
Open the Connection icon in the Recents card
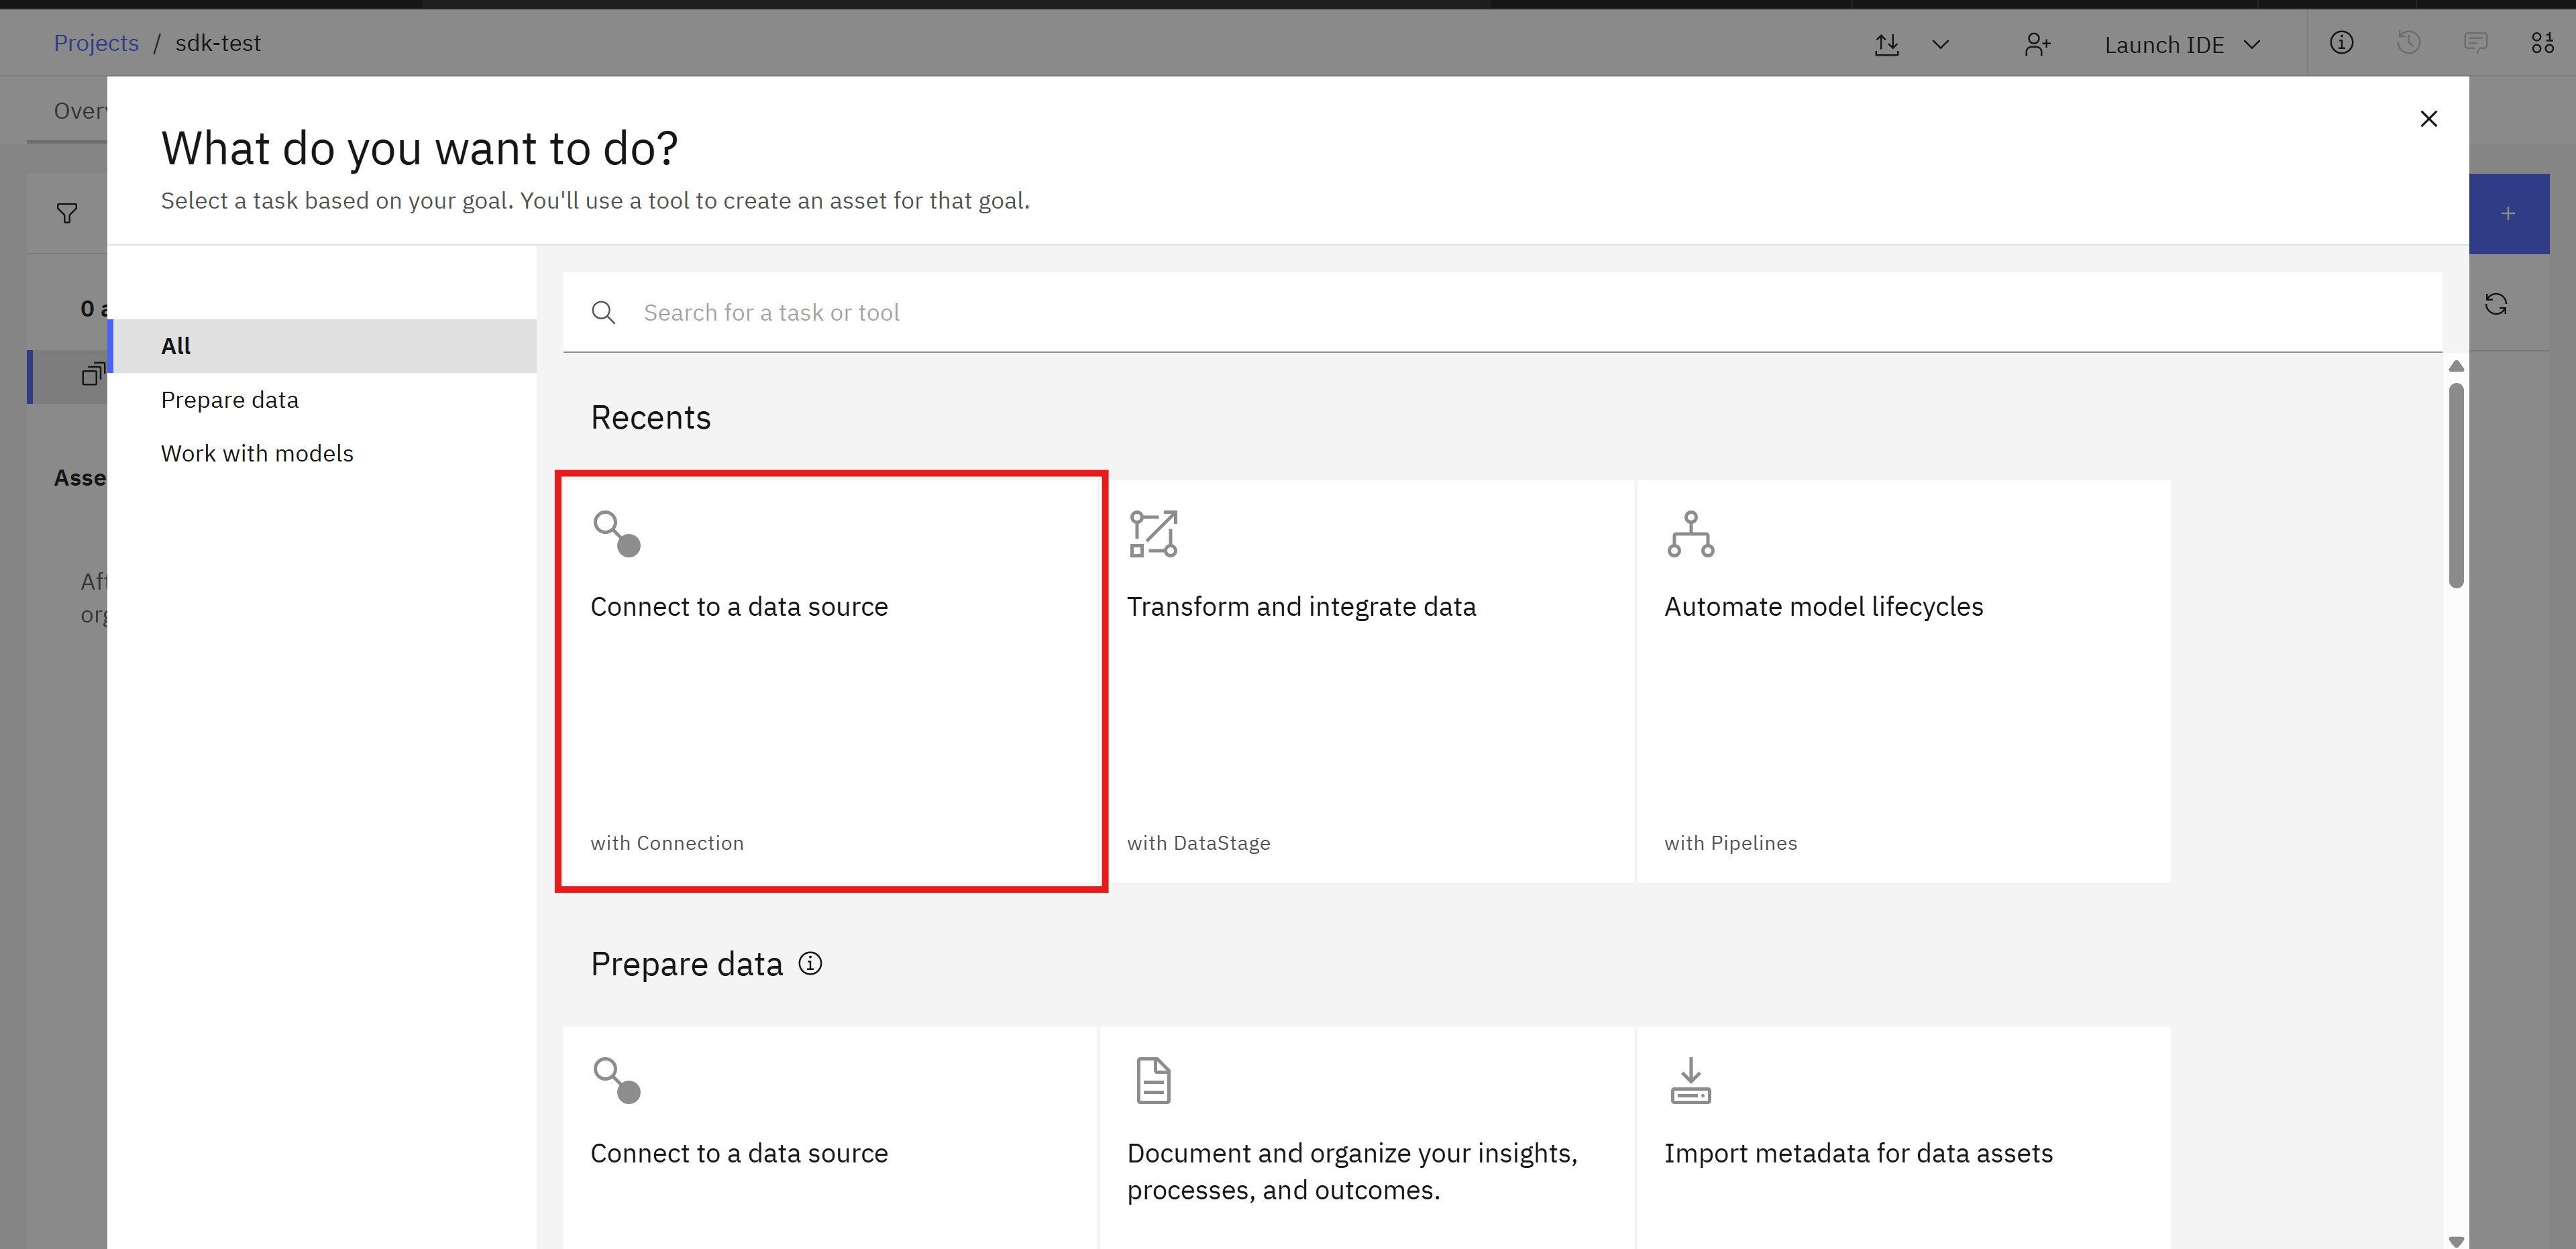tap(616, 534)
